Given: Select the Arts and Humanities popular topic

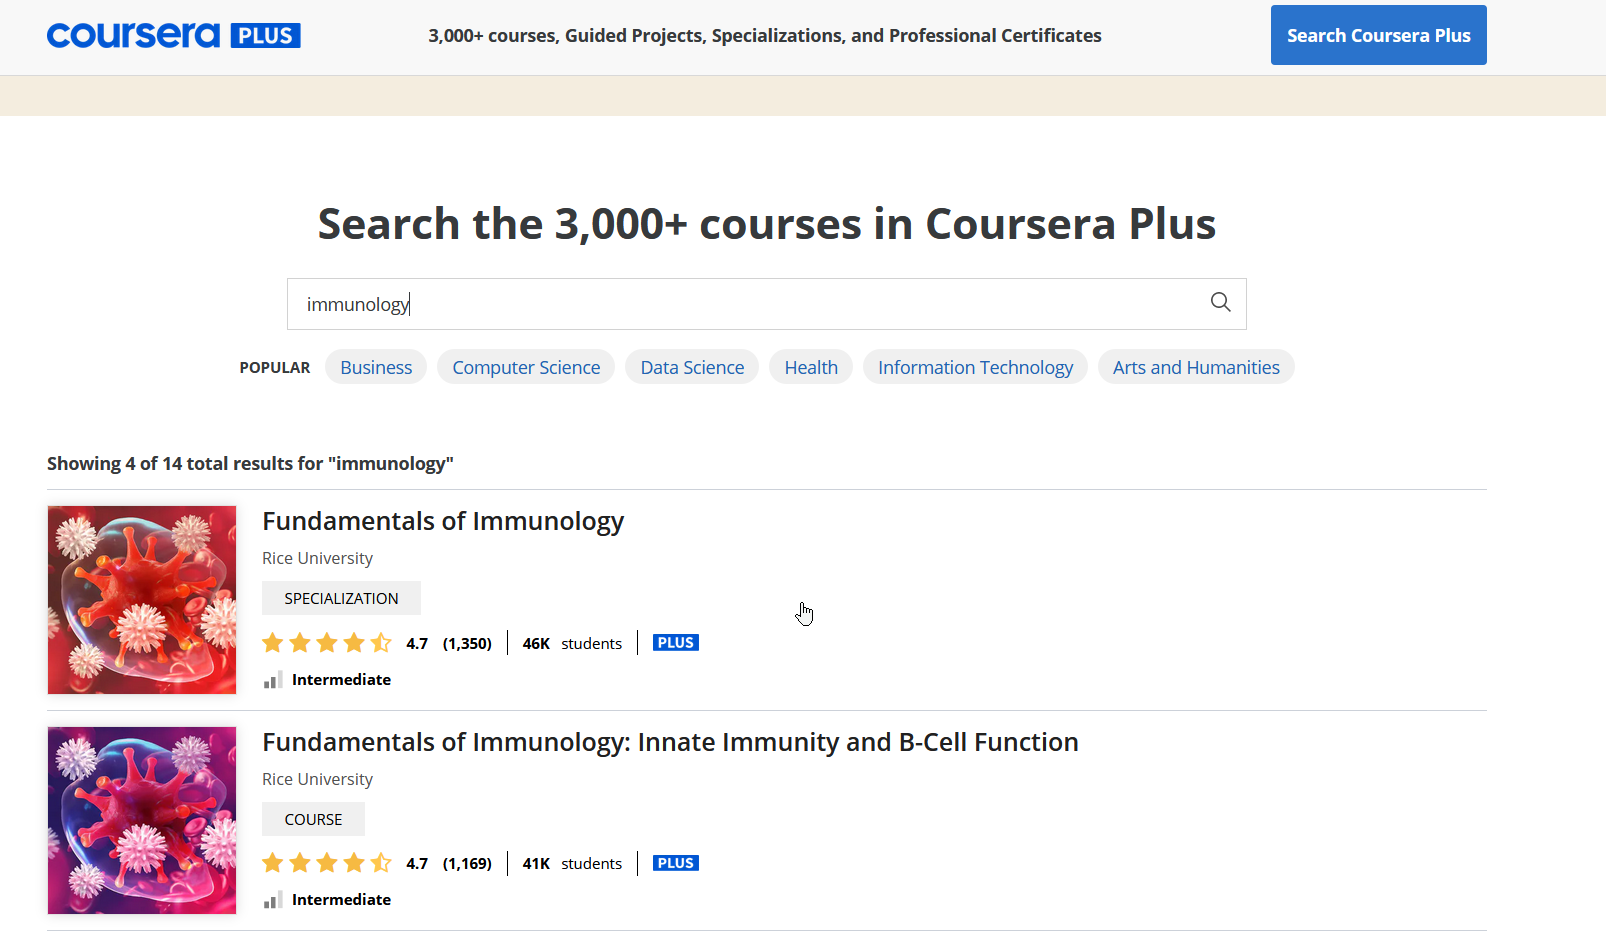Looking at the screenshot, I should (x=1196, y=367).
